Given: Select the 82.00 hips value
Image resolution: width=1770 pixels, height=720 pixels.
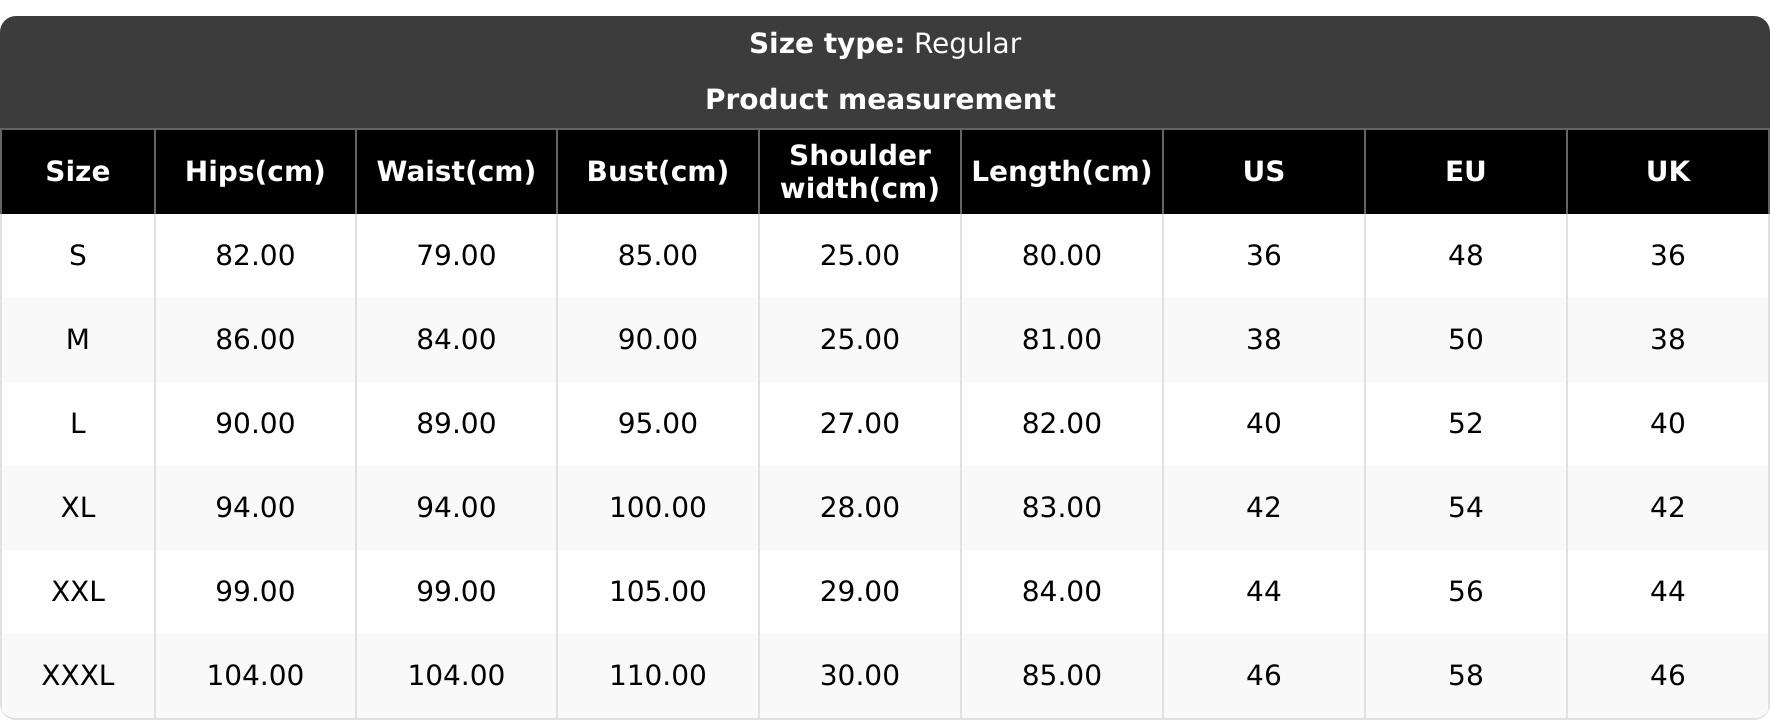Looking at the screenshot, I should pyautogui.click(x=255, y=256).
